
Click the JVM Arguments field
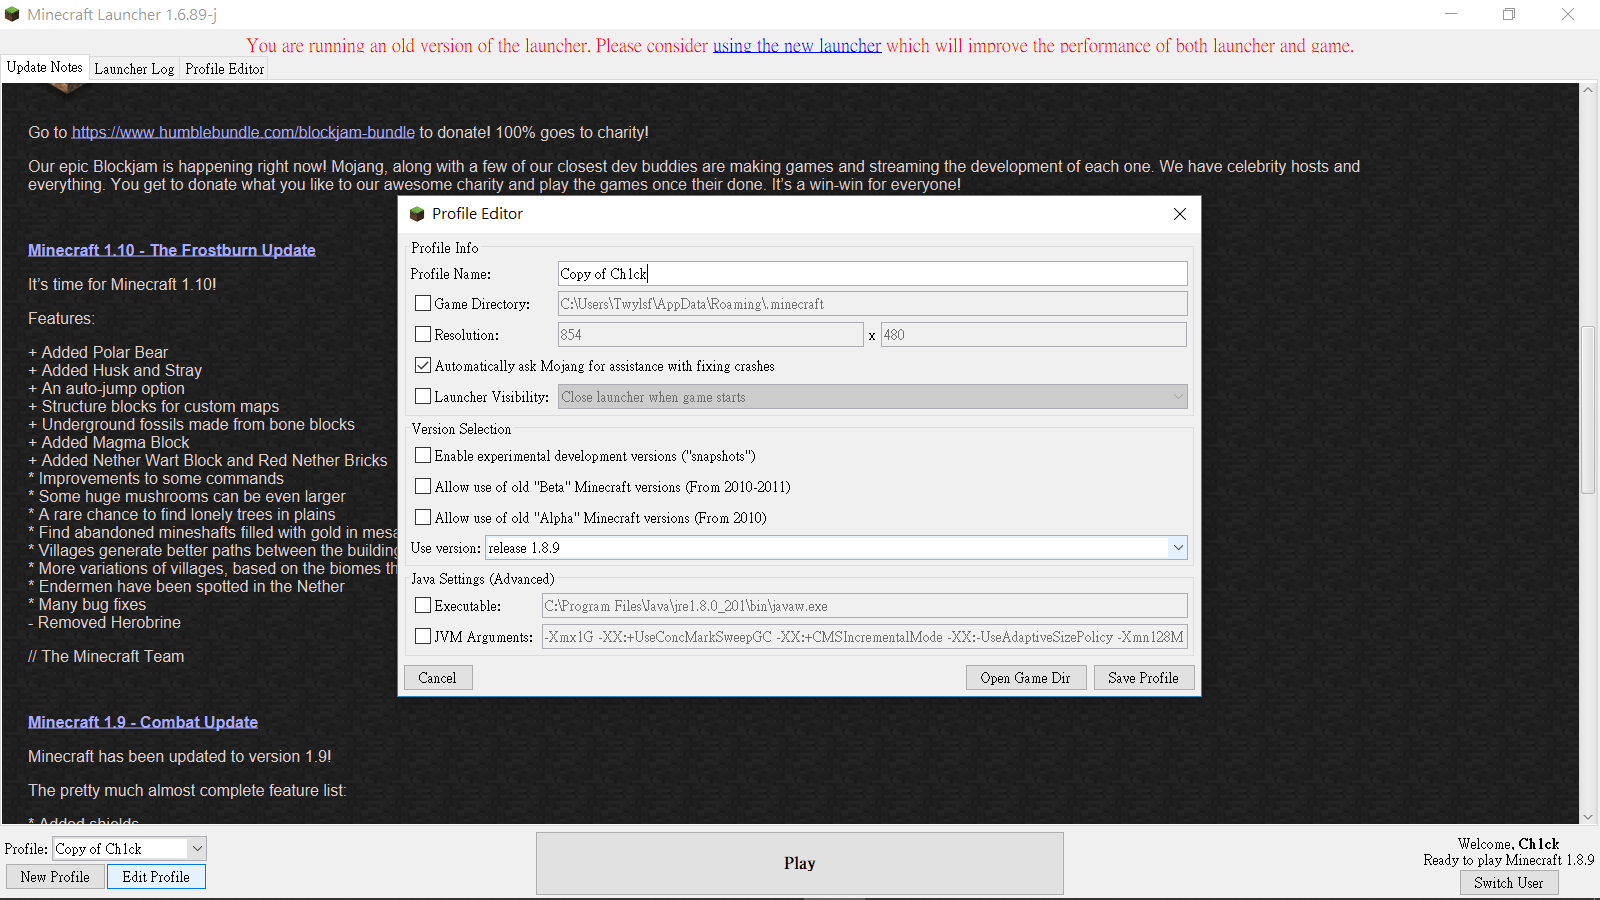click(865, 637)
